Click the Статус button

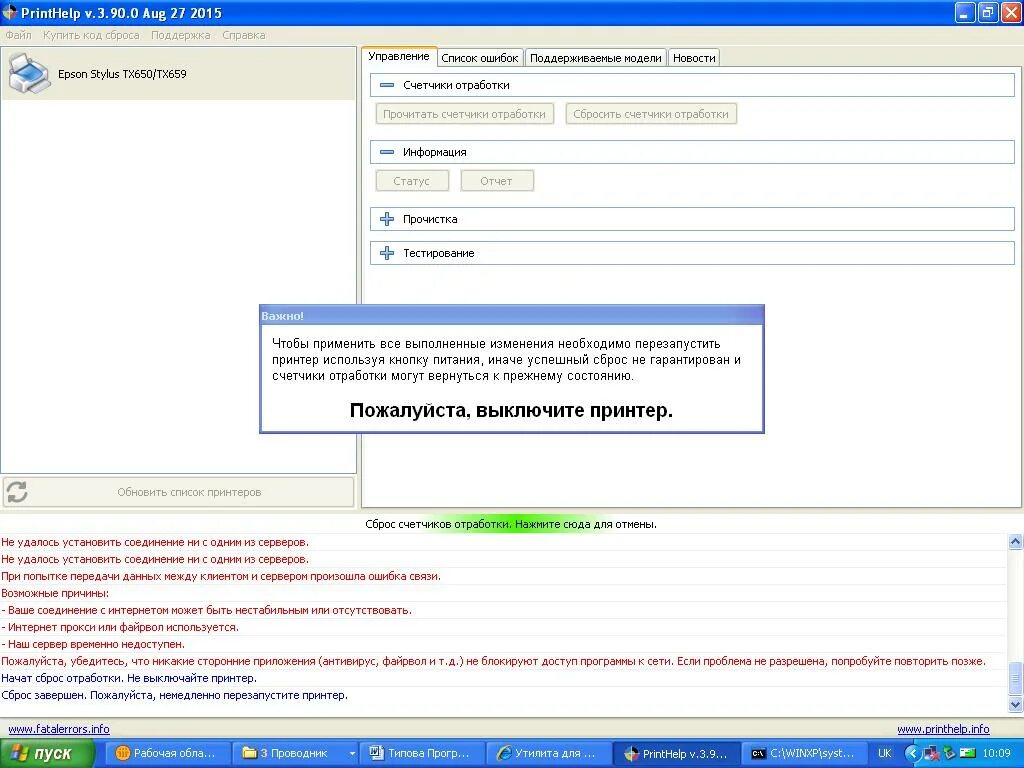click(411, 181)
